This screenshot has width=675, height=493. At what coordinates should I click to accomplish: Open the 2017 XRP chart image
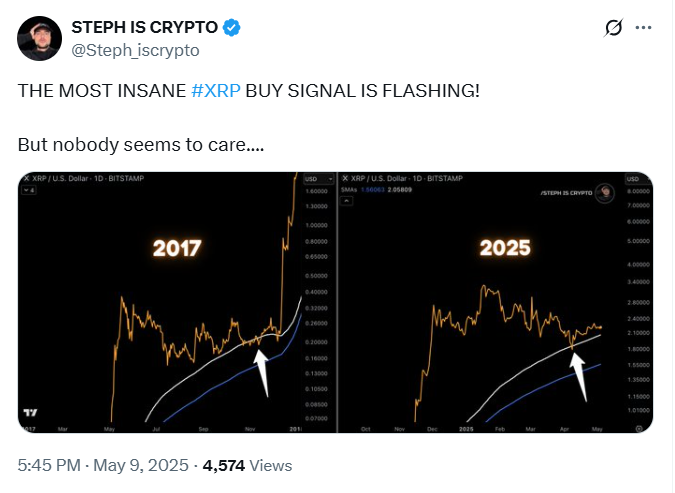click(177, 302)
